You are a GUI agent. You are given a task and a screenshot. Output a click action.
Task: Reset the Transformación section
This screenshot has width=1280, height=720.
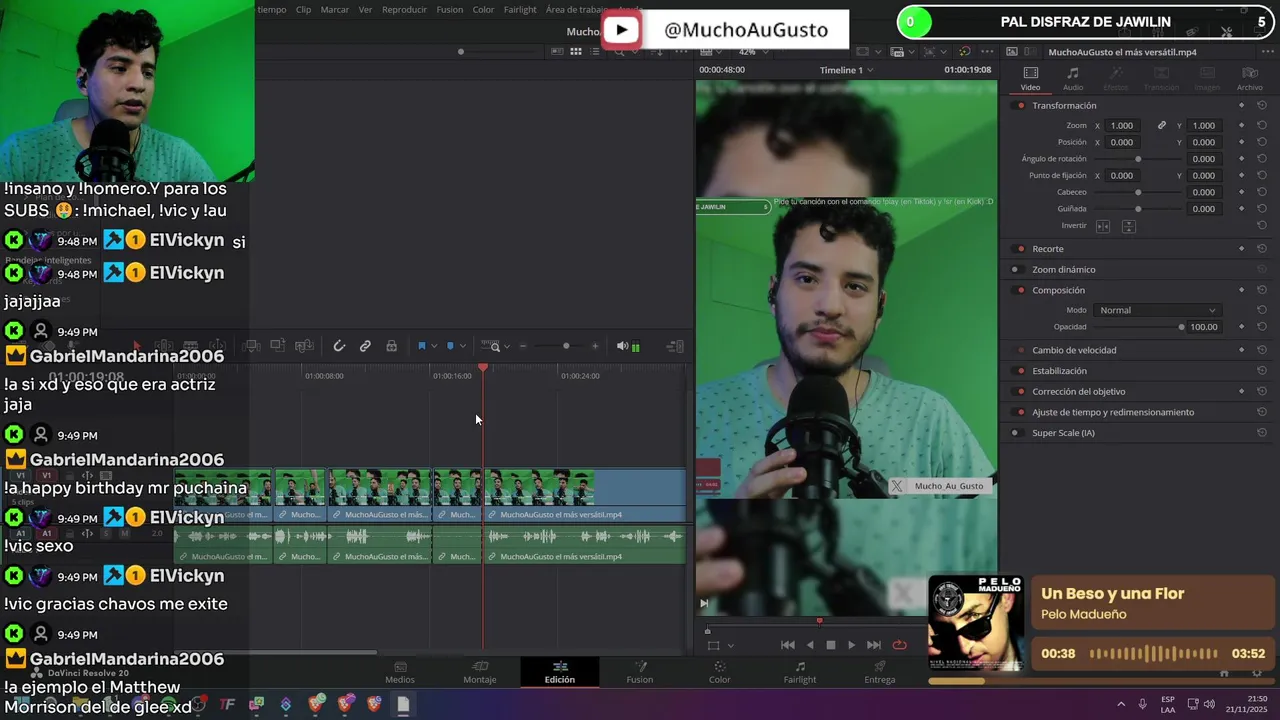[1261, 105]
